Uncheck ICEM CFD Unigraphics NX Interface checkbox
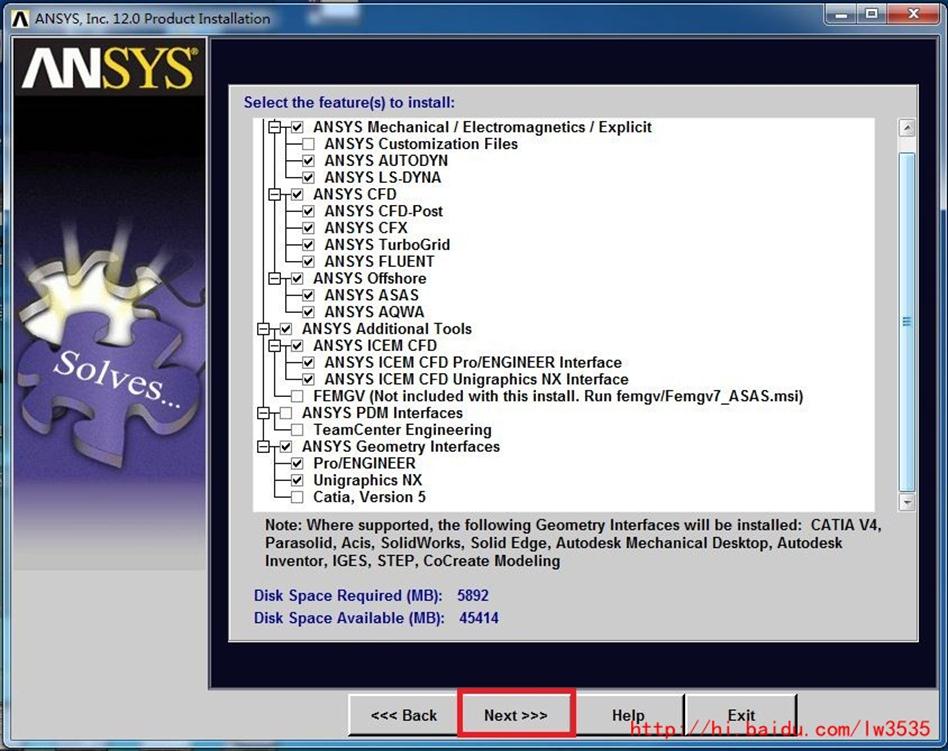Screen dimensions: 948x751 (308, 379)
